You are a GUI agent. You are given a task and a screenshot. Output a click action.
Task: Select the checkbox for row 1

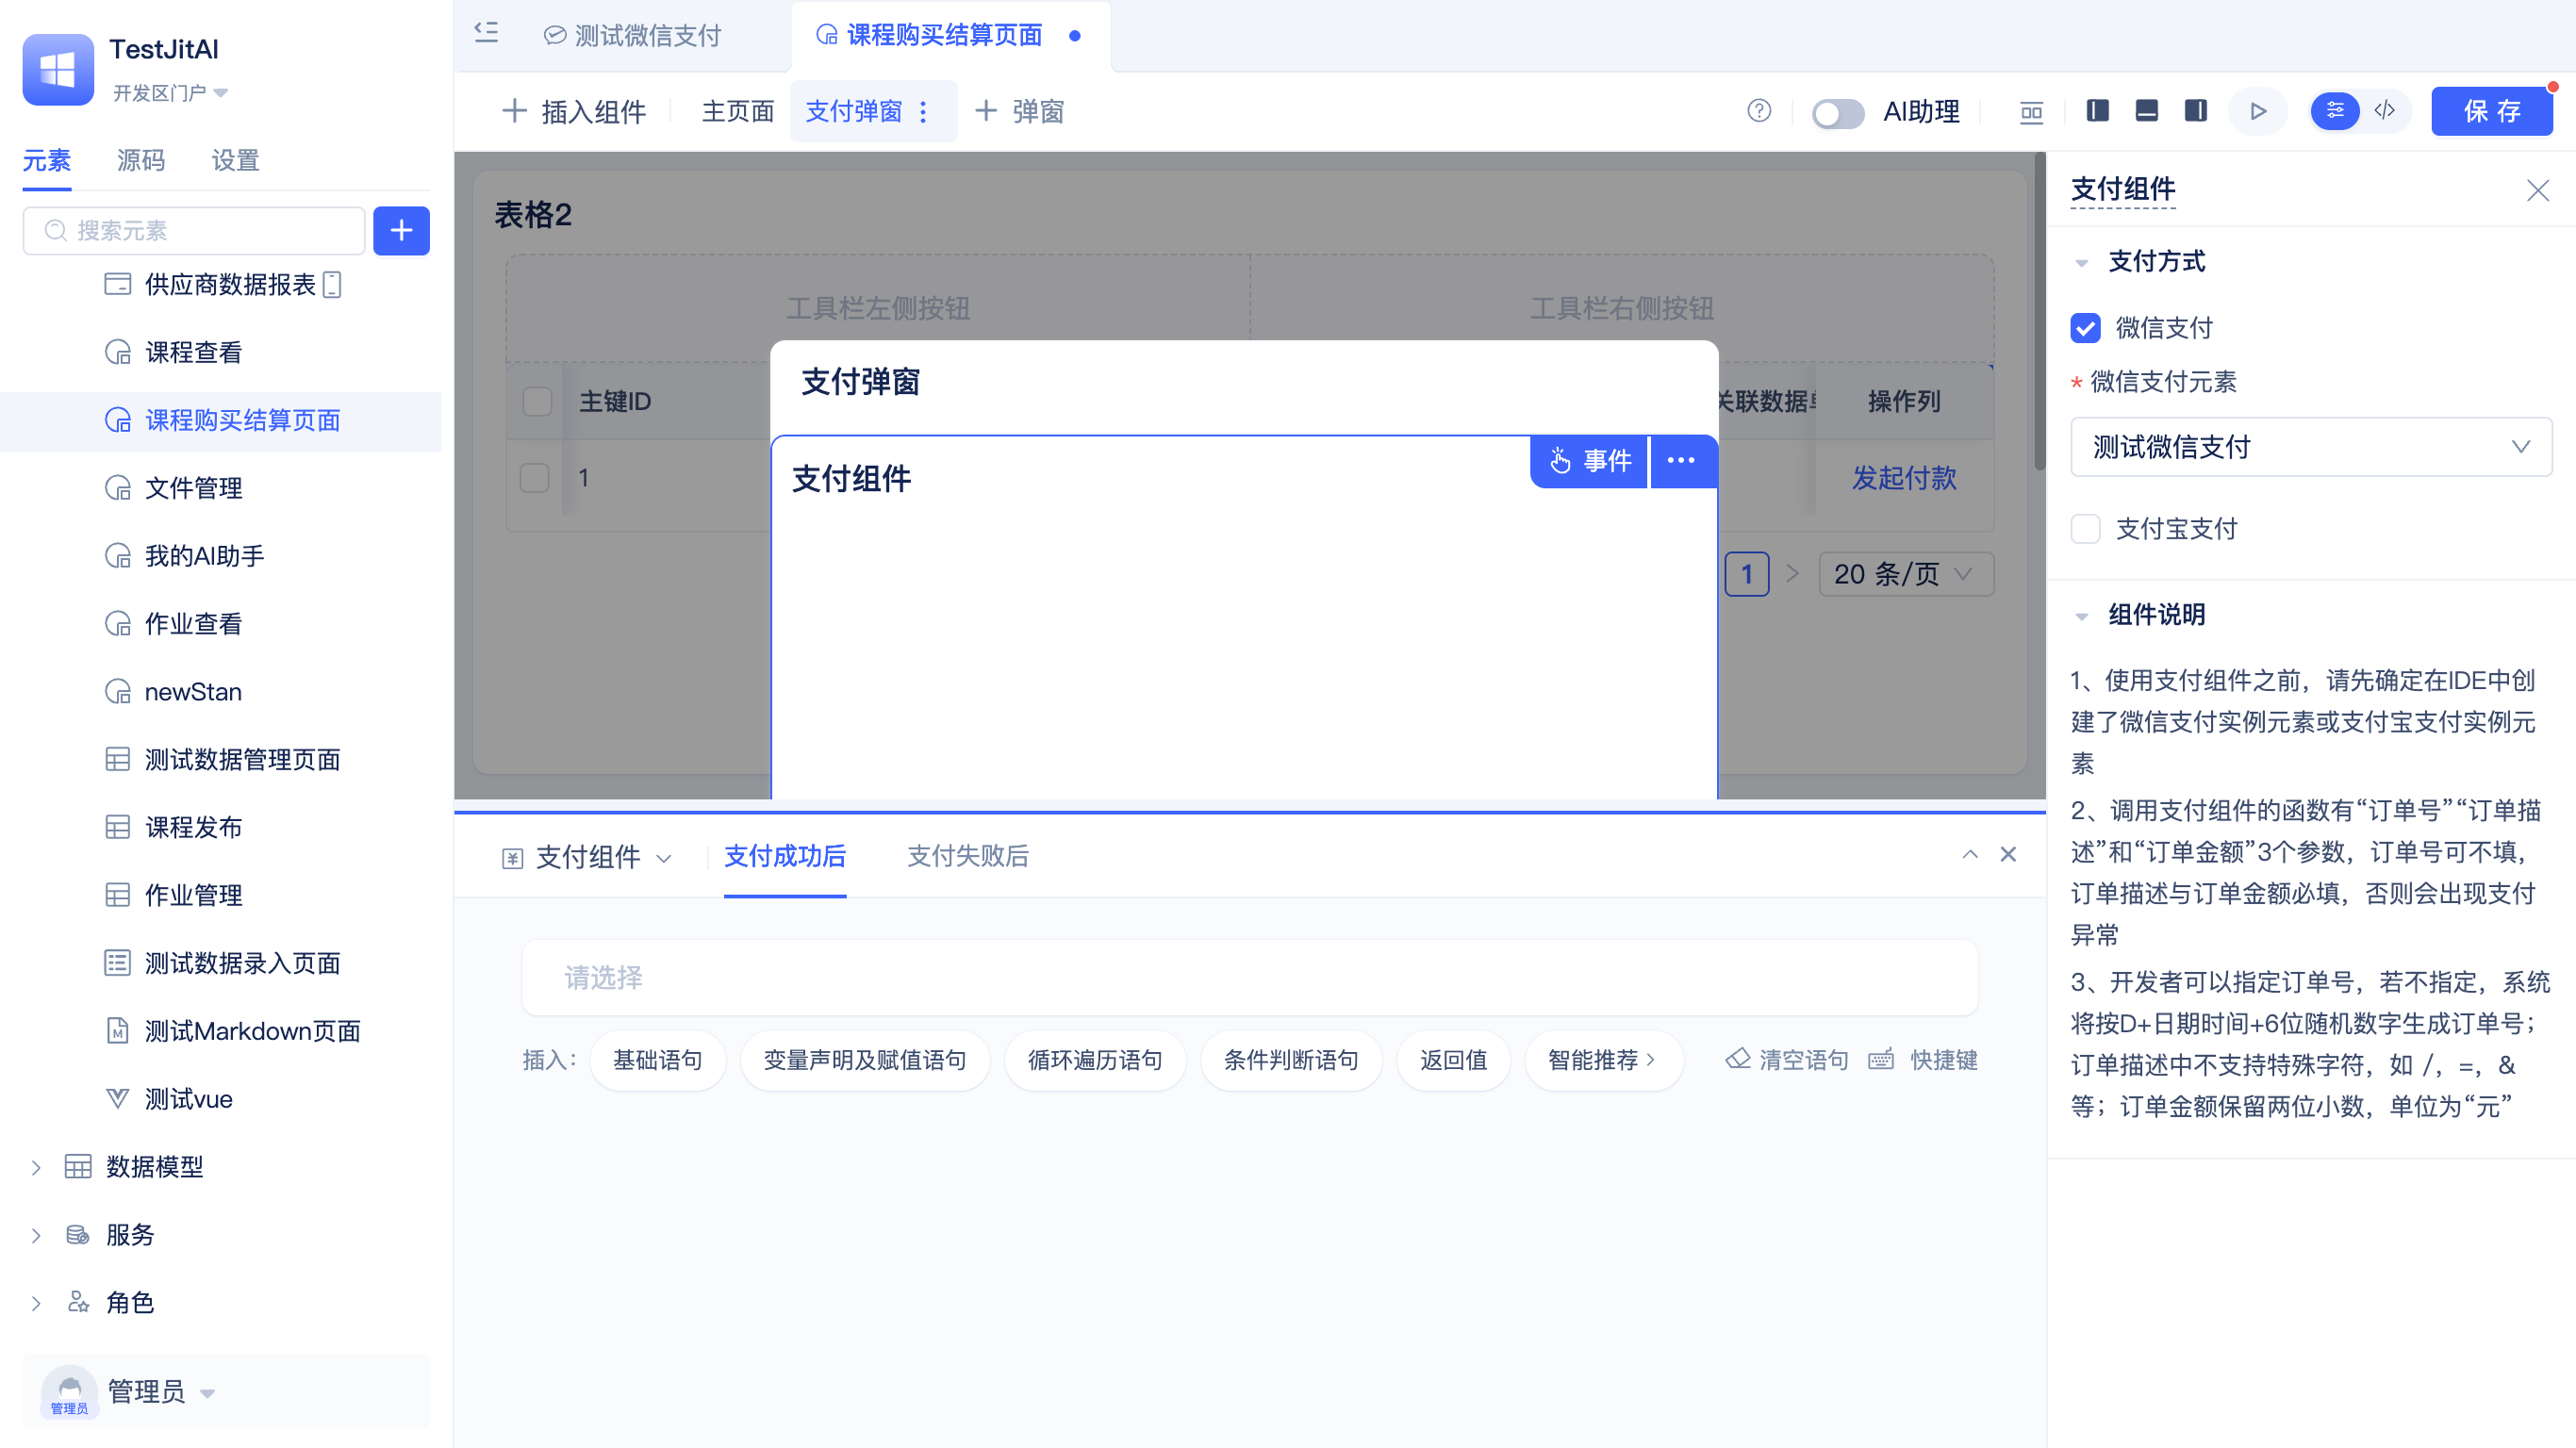point(535,478)
